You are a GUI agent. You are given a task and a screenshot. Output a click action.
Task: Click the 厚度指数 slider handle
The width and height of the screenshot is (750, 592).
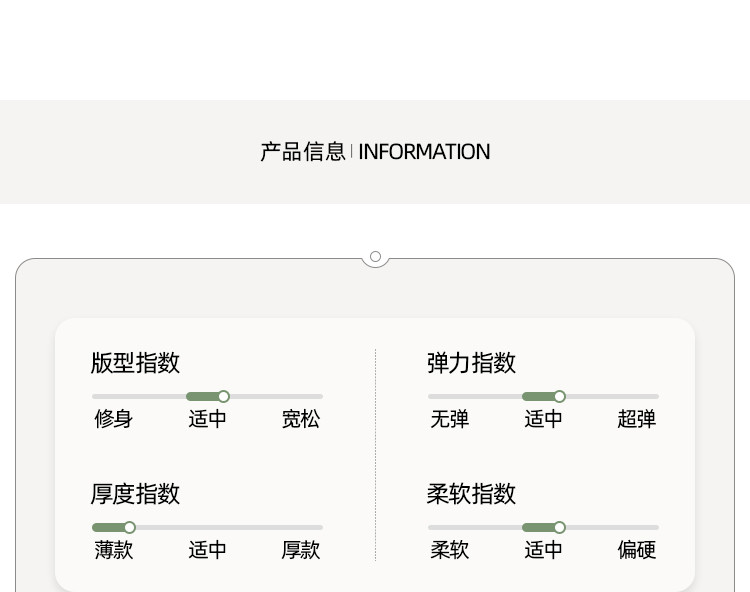tap(129, 528)
